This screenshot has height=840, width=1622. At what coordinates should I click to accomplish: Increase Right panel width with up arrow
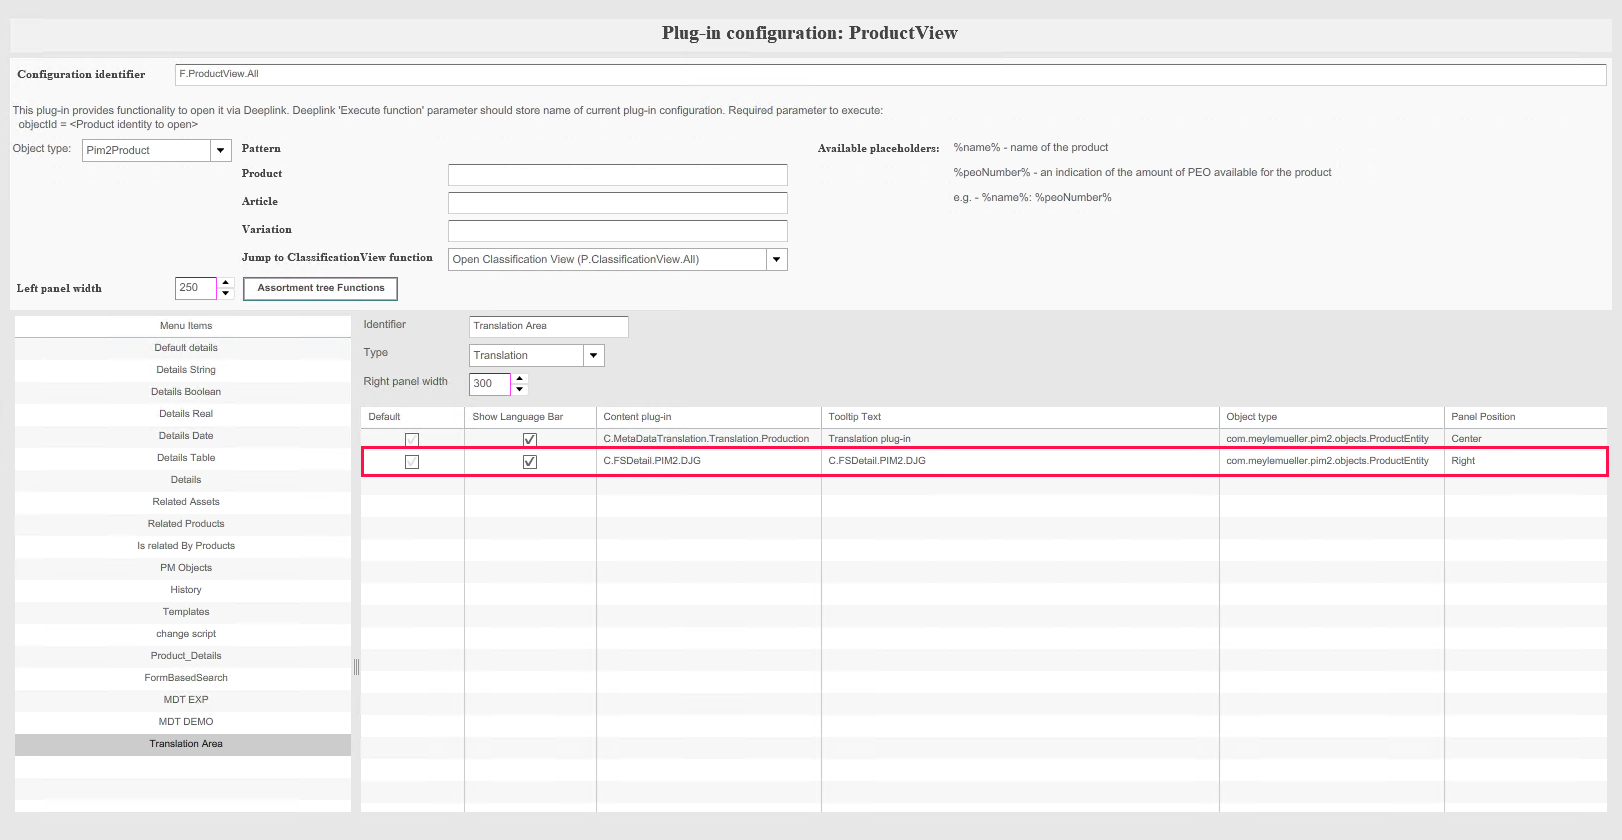point(519,378)
